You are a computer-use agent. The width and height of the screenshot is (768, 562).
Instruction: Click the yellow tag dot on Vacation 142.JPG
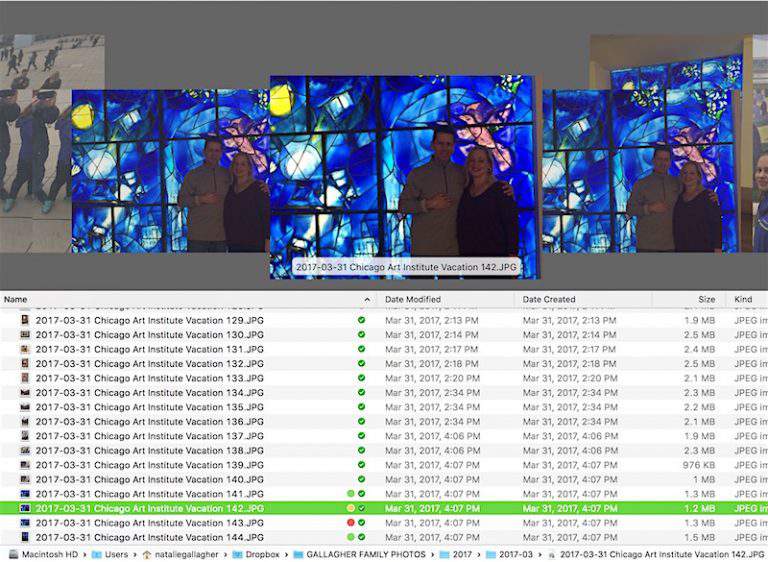(350, 508)
